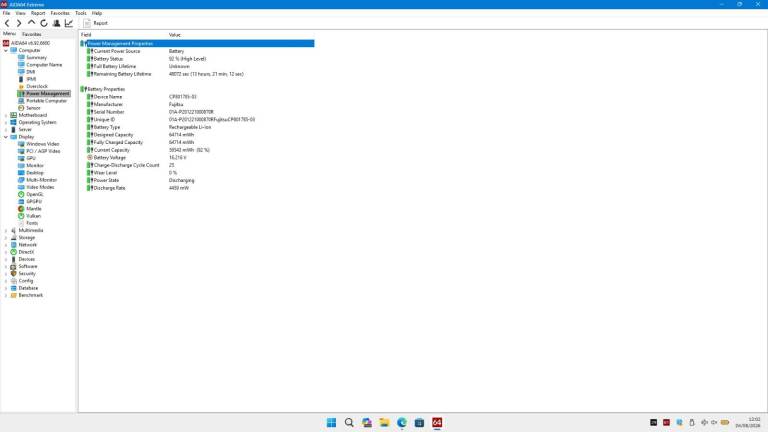Image resolution: width=768 pixels, height=432 pixels.
Task: Open the graph chart icon in toolbar
Action: pyautogui.click(x=69, y=23)
